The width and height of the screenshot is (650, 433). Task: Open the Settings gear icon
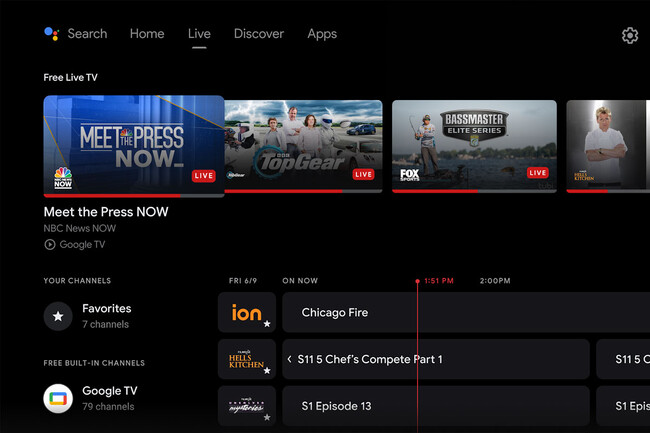pyautogui.click(x=630, y=36)
